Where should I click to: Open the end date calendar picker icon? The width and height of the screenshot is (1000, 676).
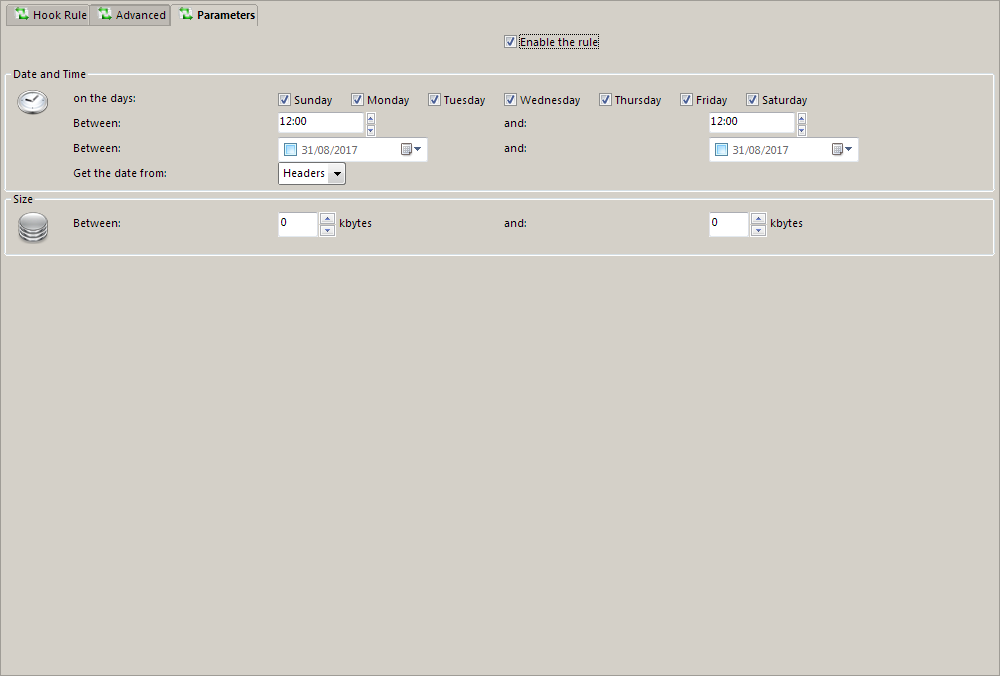[842, 149]
